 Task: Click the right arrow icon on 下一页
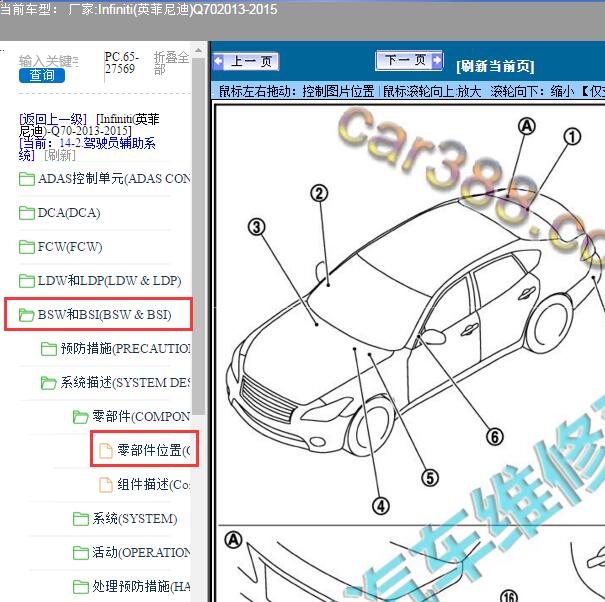(x=437, y=60)
